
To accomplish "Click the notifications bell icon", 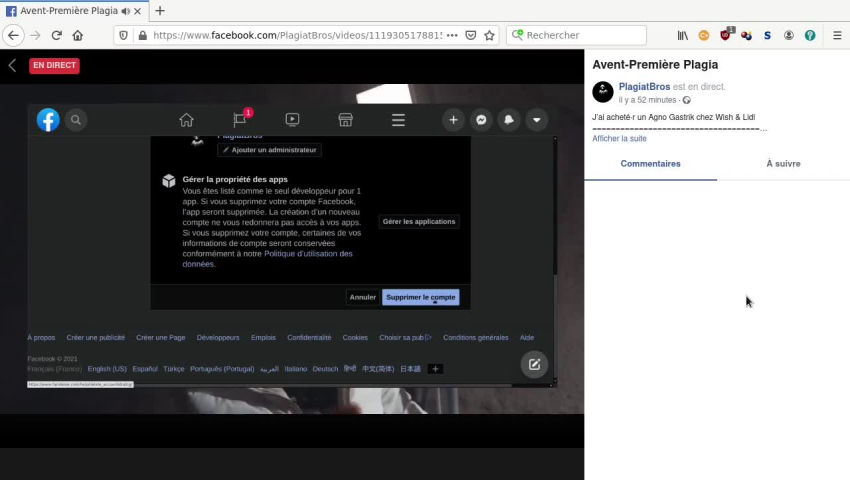I will [509, 120].
